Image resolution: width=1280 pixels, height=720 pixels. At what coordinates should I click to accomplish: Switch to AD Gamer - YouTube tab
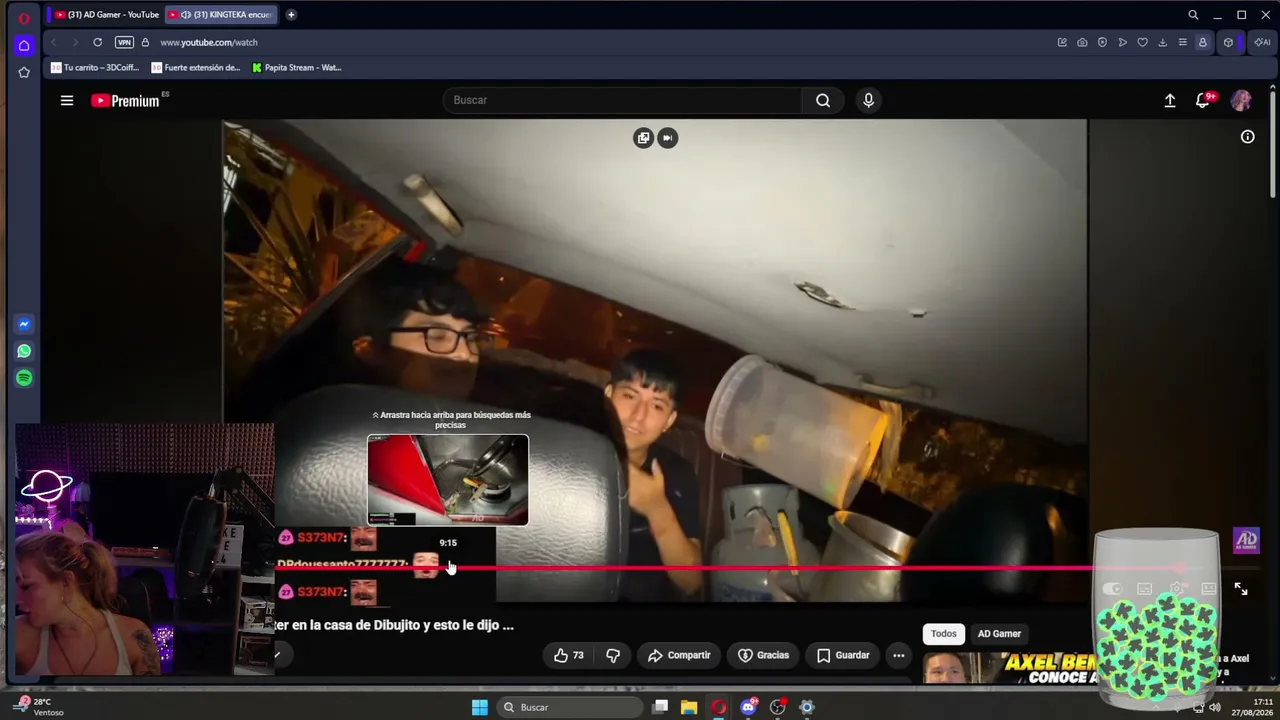click(106, 15)
